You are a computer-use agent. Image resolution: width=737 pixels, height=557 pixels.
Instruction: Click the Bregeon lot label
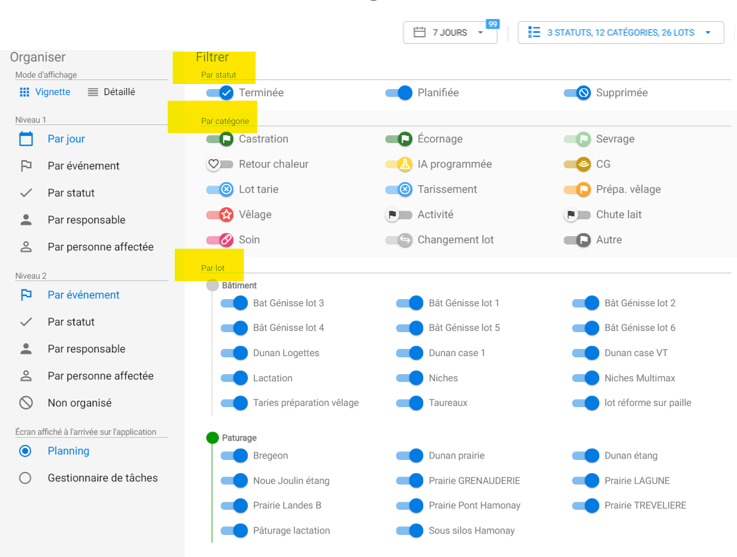click(271, 455)
